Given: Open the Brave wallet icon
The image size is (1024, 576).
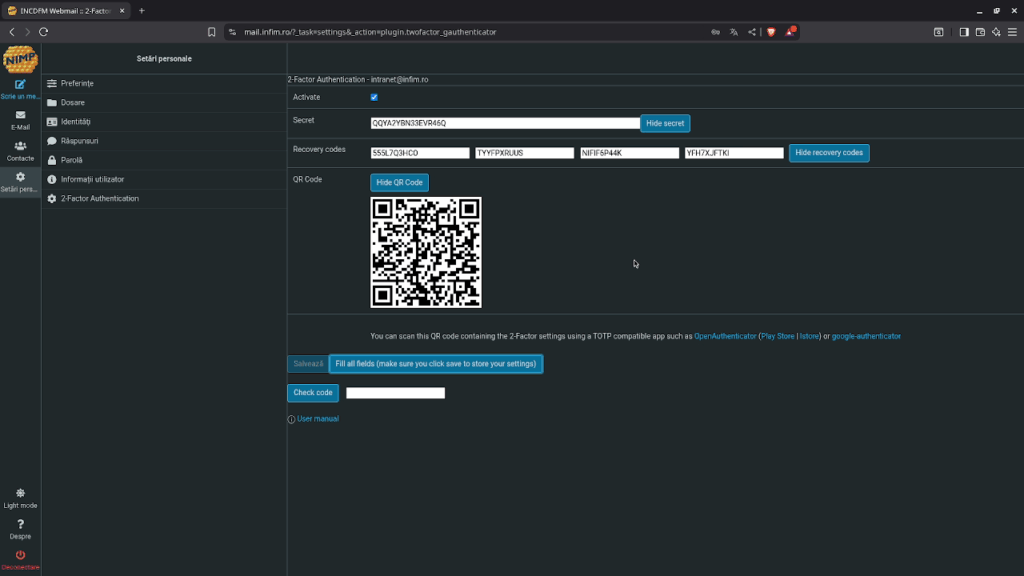Looking at the screenshot, I should tap(980, 32).
